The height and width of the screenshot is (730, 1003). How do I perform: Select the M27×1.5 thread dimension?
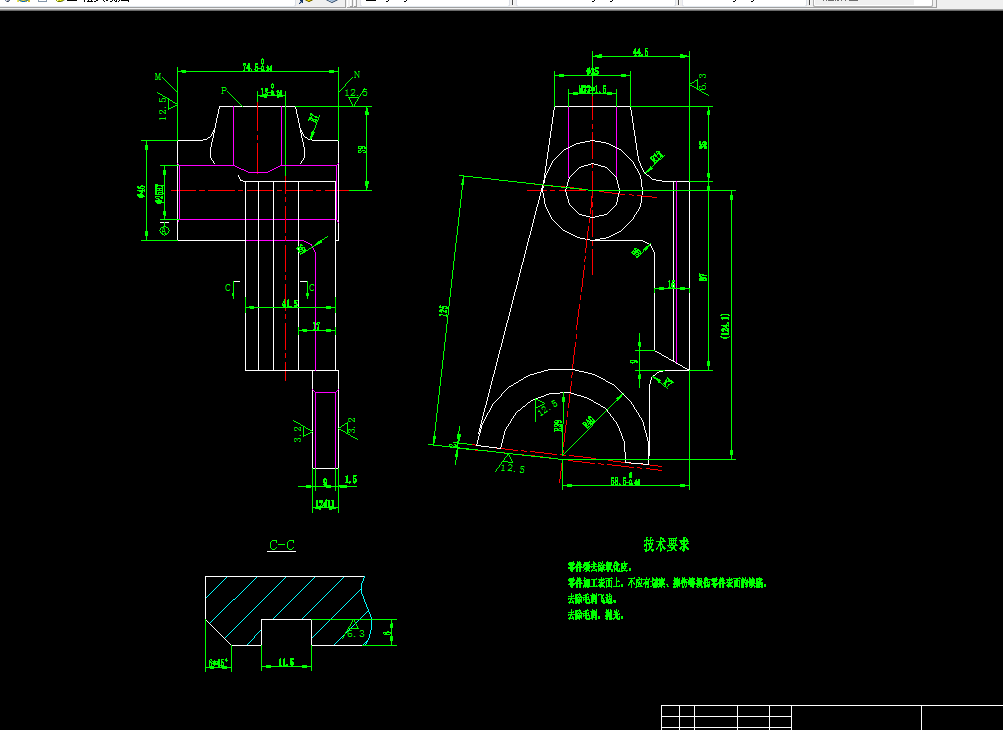[592, 89]
